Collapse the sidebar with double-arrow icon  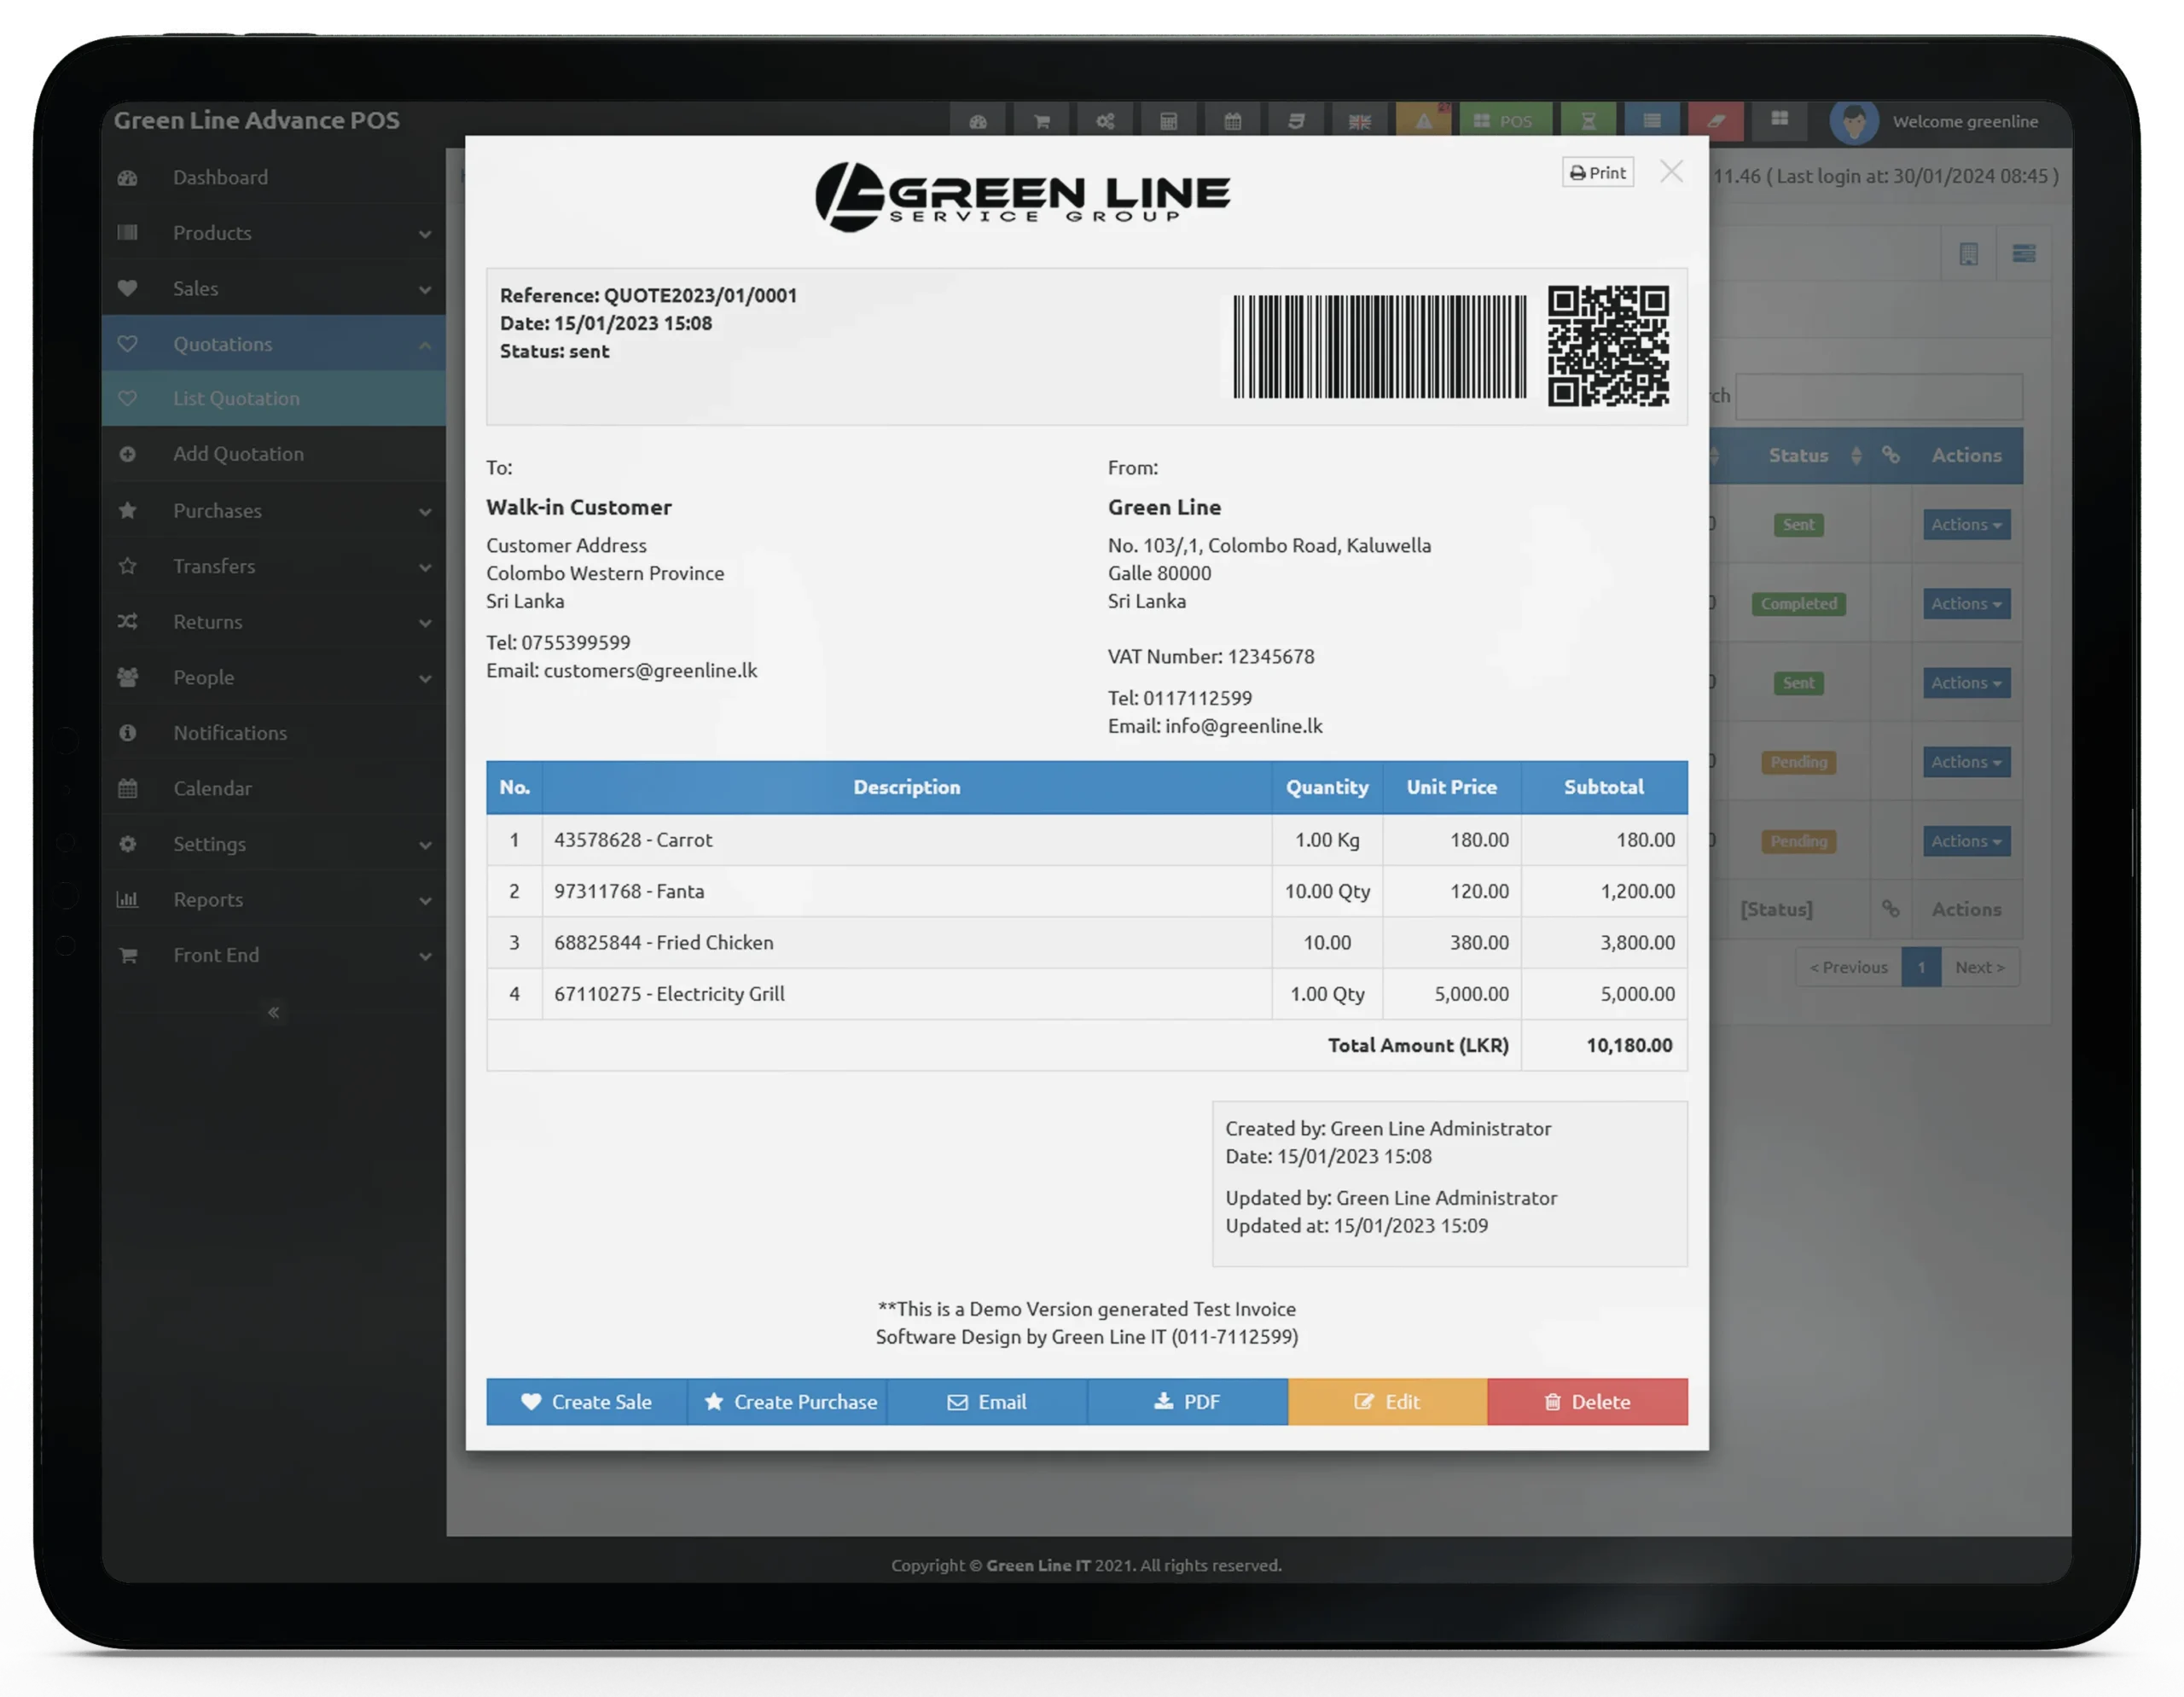[273, 1012]
